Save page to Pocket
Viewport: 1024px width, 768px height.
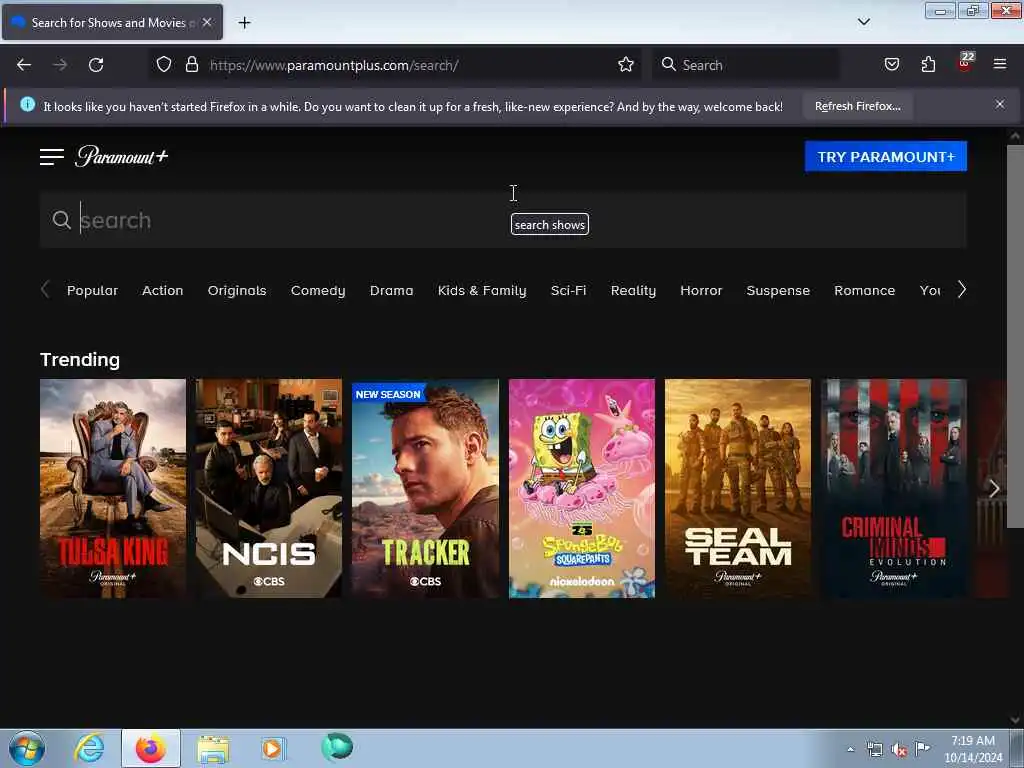point(891,65)
